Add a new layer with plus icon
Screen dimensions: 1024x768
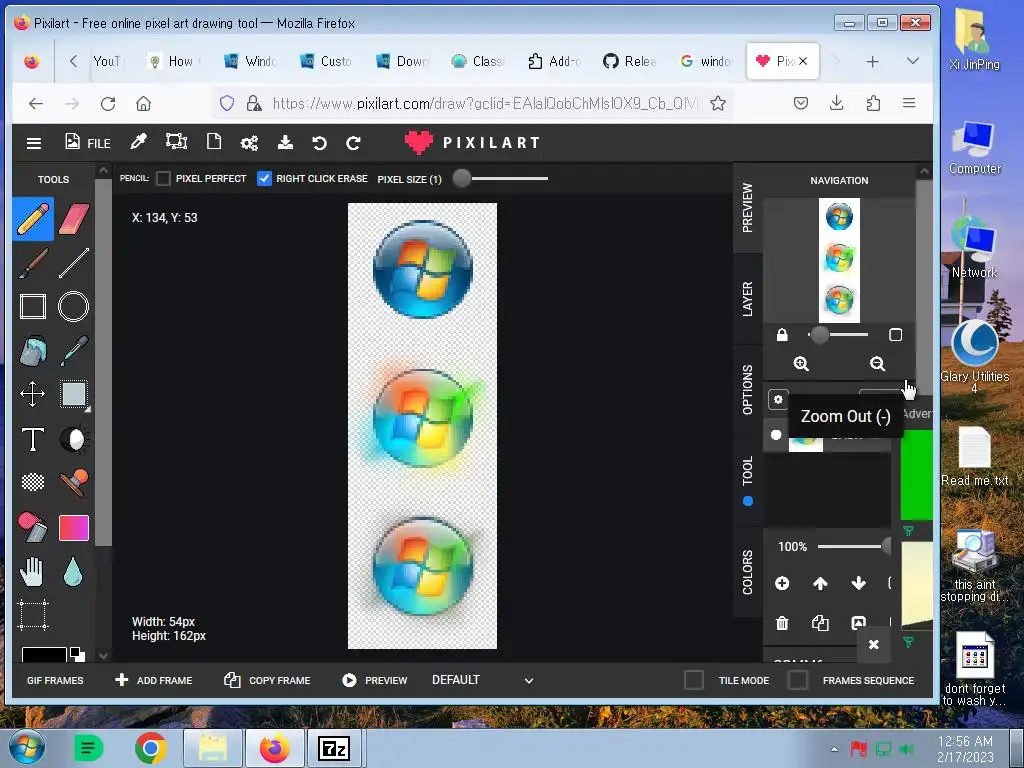(x=782, y=583)
